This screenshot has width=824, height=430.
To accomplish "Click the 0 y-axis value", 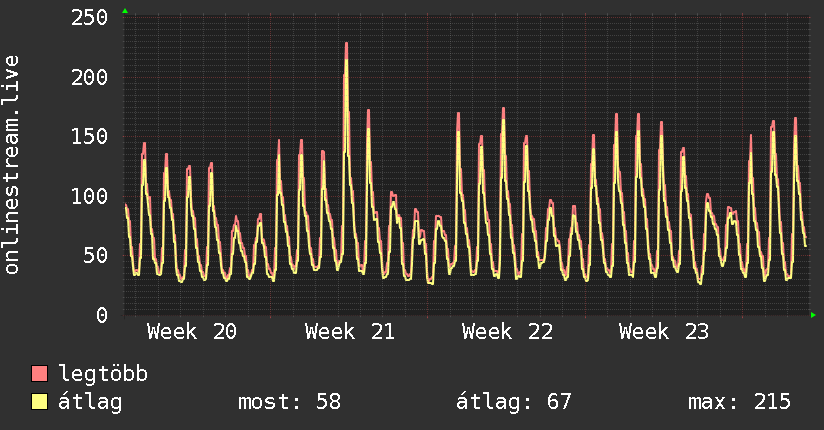I will [x=102, y=315].
